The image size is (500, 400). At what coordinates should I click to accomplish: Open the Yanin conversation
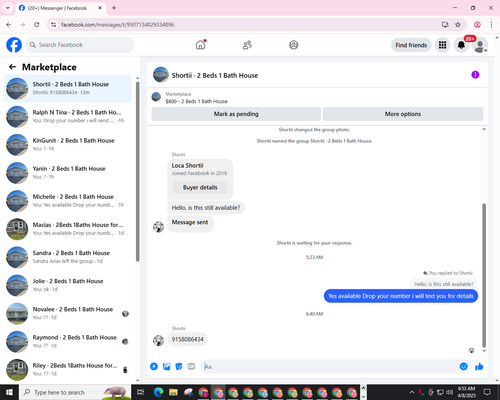67,173
